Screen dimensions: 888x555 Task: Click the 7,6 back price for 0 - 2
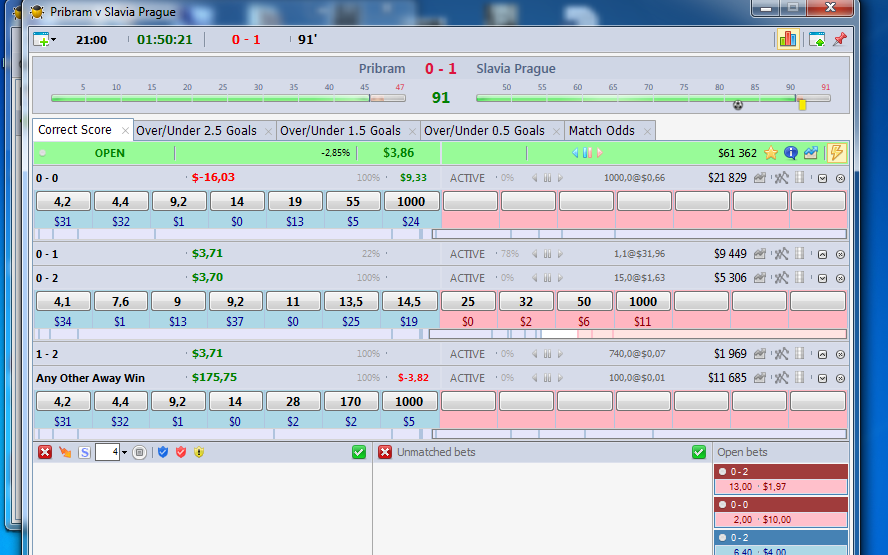point(121,301)
